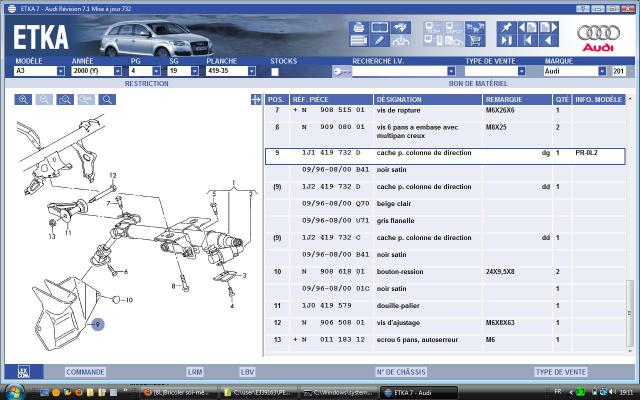Click the list icon below the printer

point(358,40)
